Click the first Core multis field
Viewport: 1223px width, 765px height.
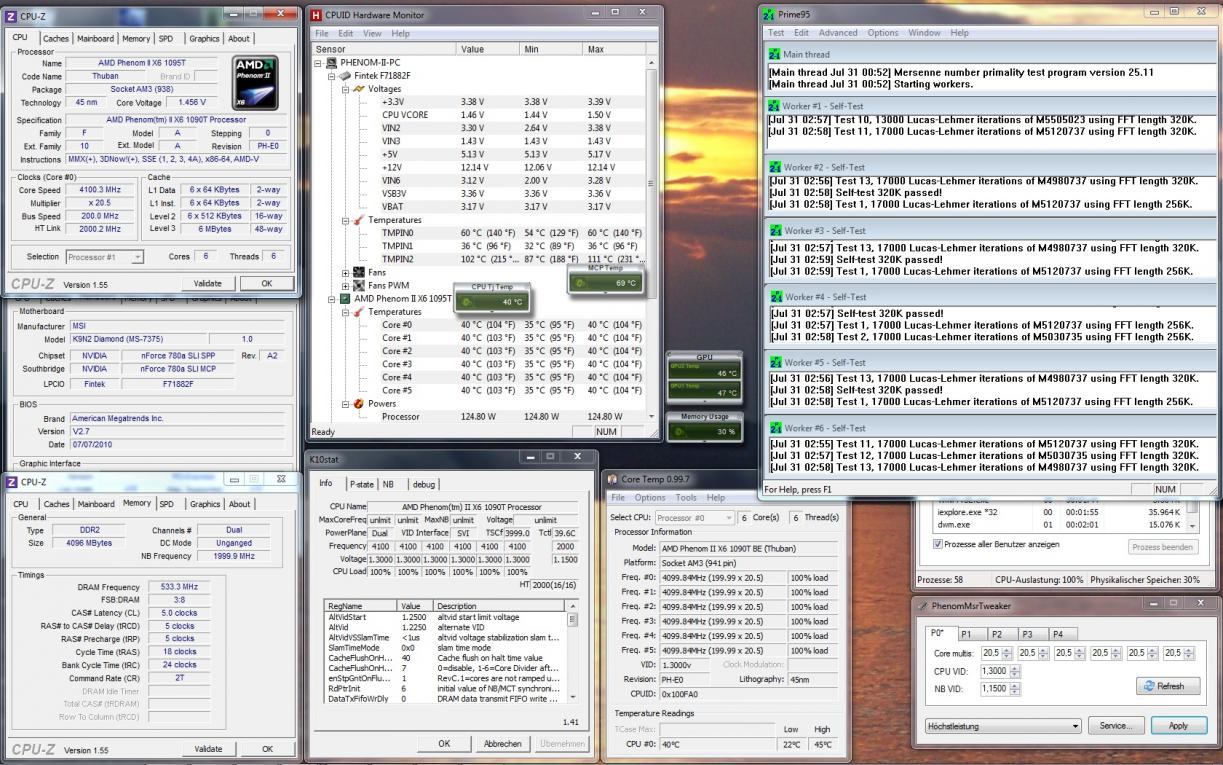click(x=996, y=652)
